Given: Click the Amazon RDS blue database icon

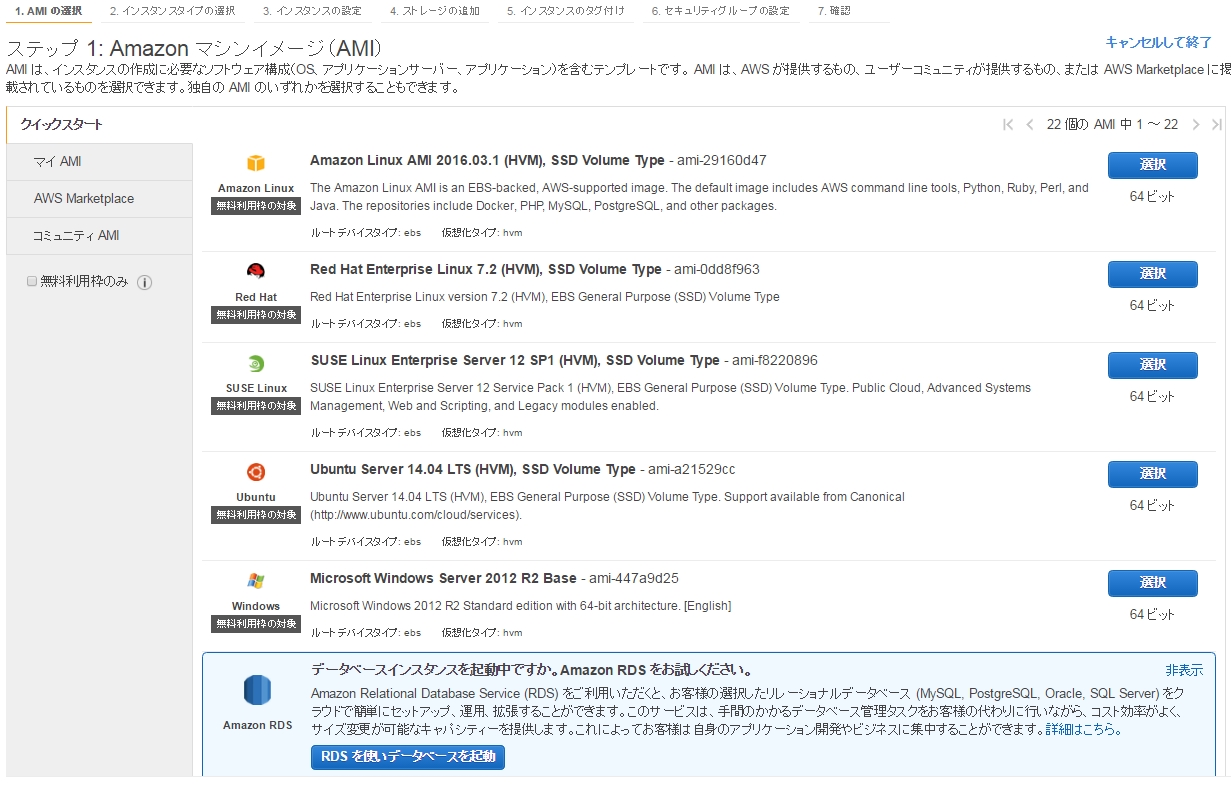Looking at the screenshot, I should 257,691.
